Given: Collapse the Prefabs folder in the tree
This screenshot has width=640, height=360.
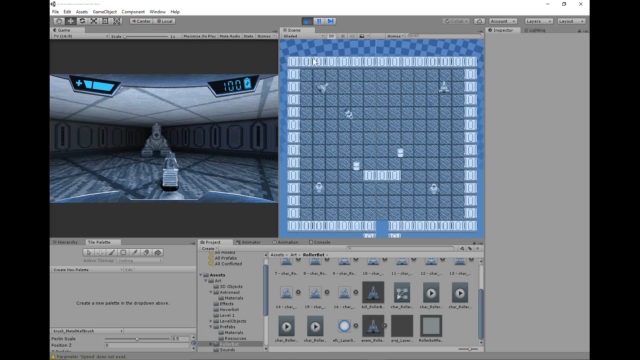Looking at the screenshot, I should 211,327.
